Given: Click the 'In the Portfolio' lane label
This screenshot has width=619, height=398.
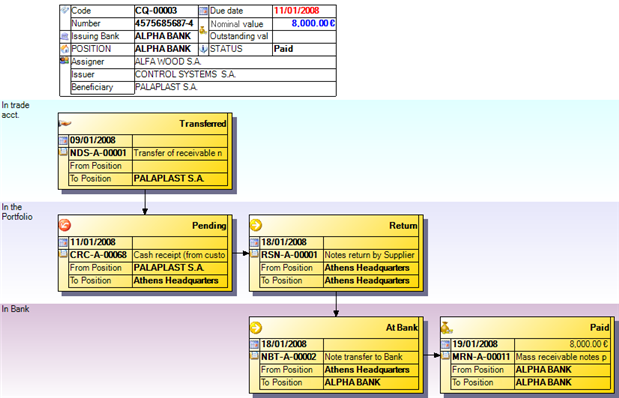Looking at the screenshot, I should click(x=17, y=212).
